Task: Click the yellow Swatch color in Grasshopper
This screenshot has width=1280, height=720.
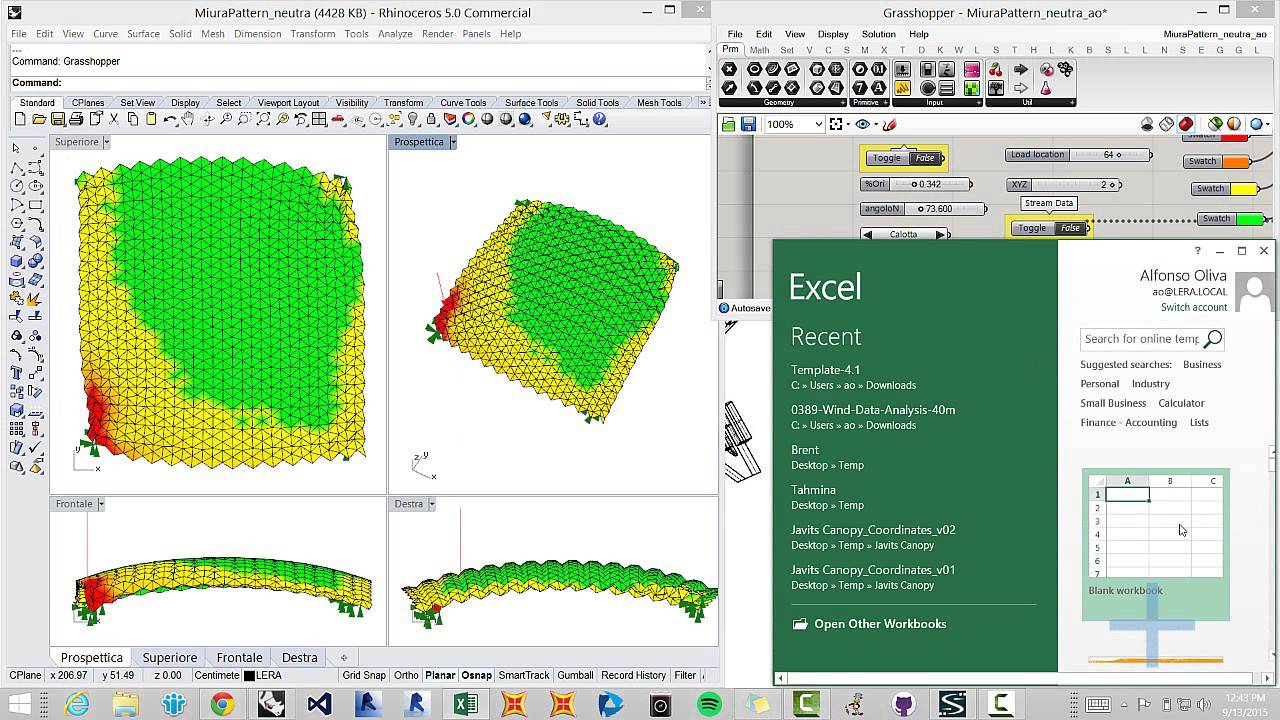Action: [x=1245, y=189]
